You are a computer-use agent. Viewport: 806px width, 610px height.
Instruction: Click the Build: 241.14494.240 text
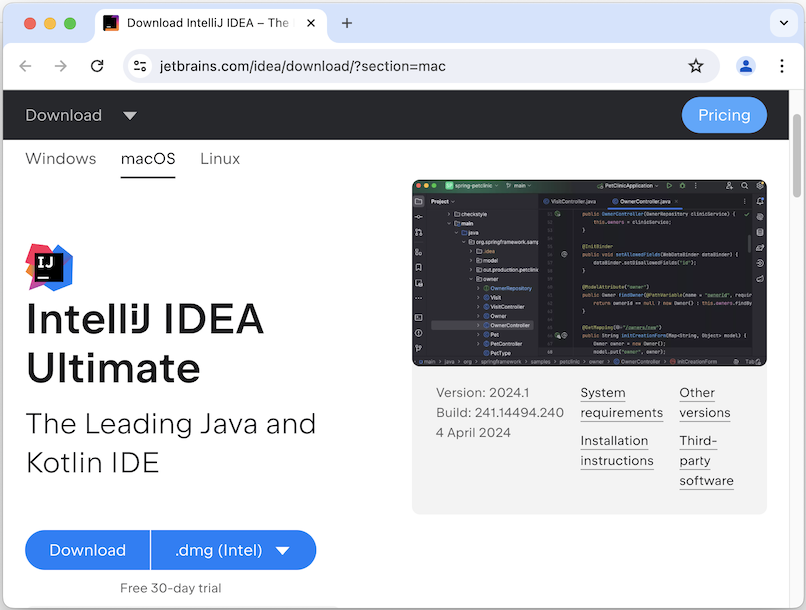[x=500, y=413]
